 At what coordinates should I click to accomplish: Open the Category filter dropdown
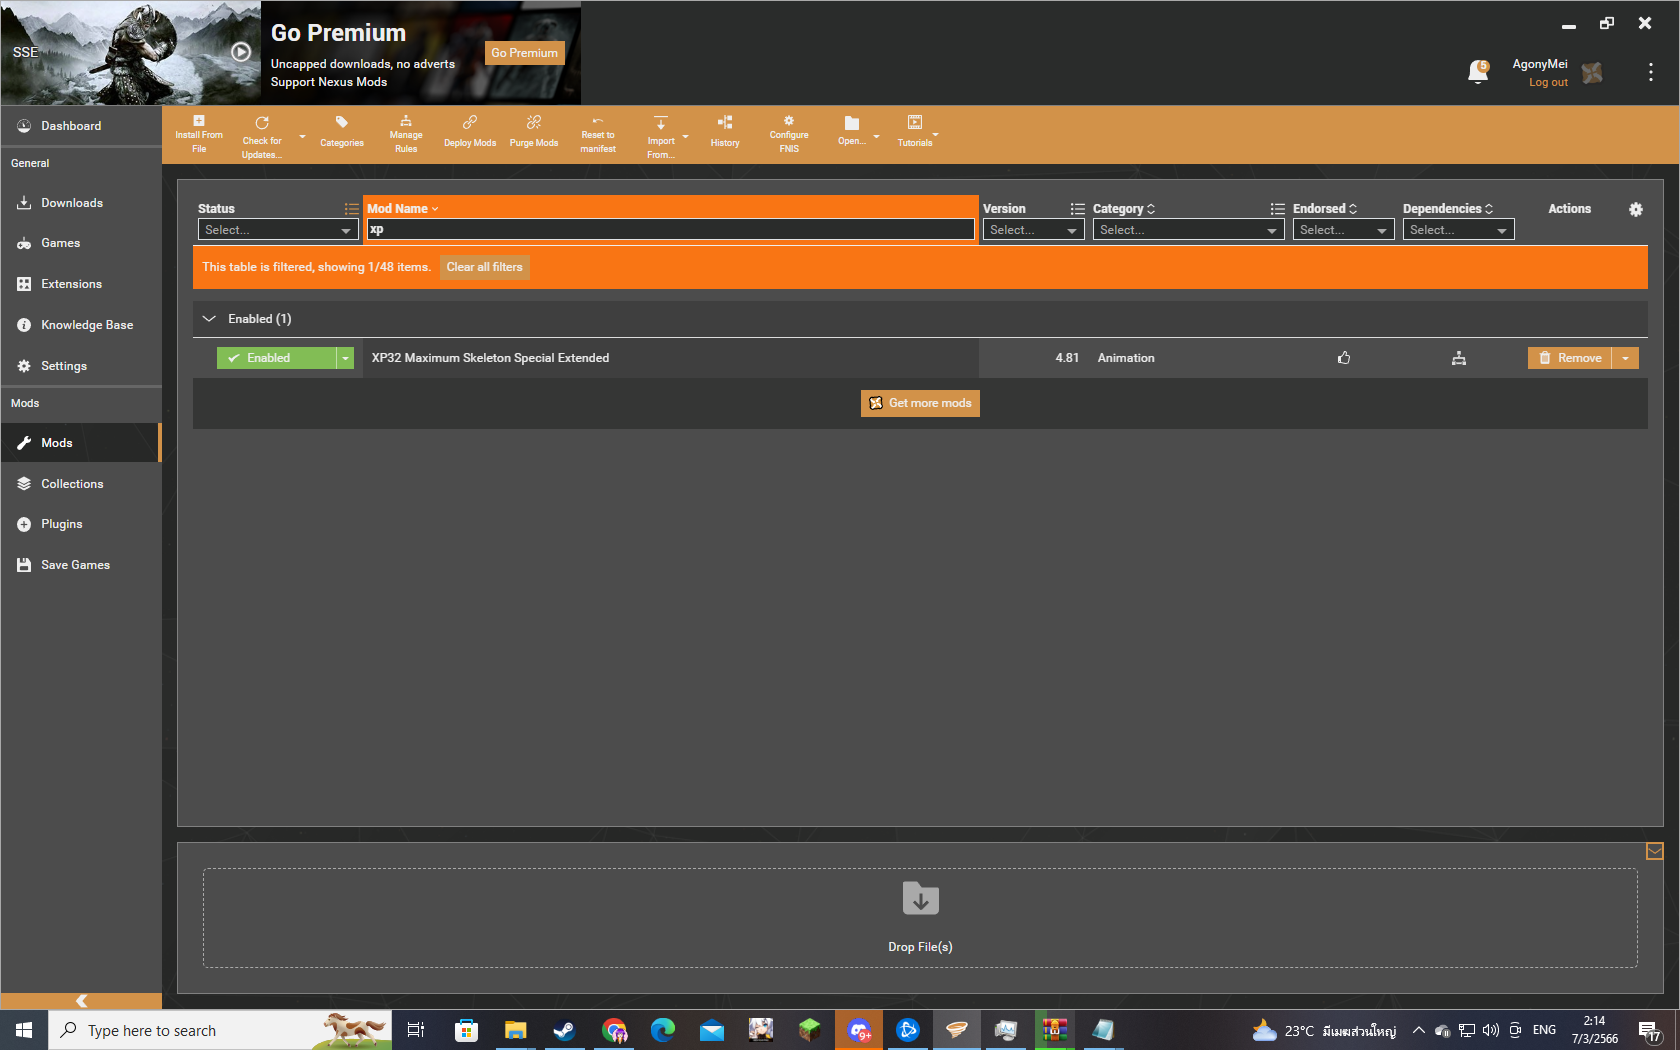point(1189,230)
